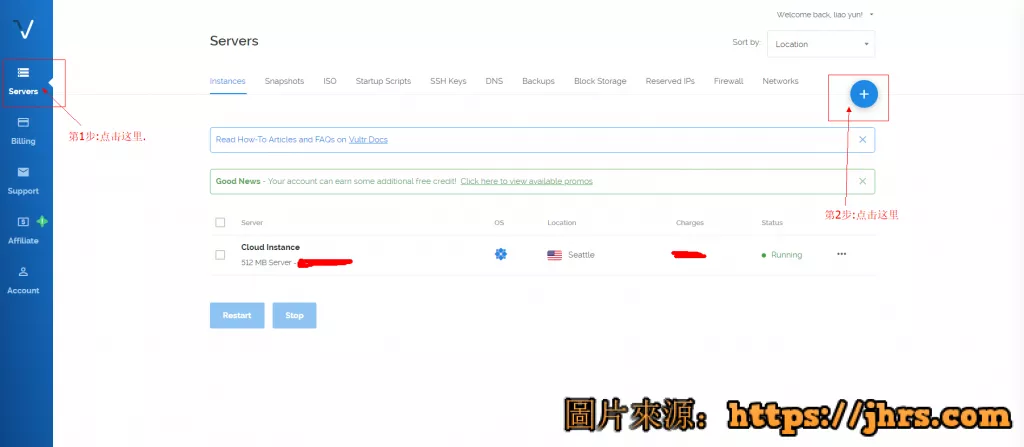The height and width of the screenshot is (447, 1024).
Task: Dismiss the Good News promo banner
Action: [863, 181]
